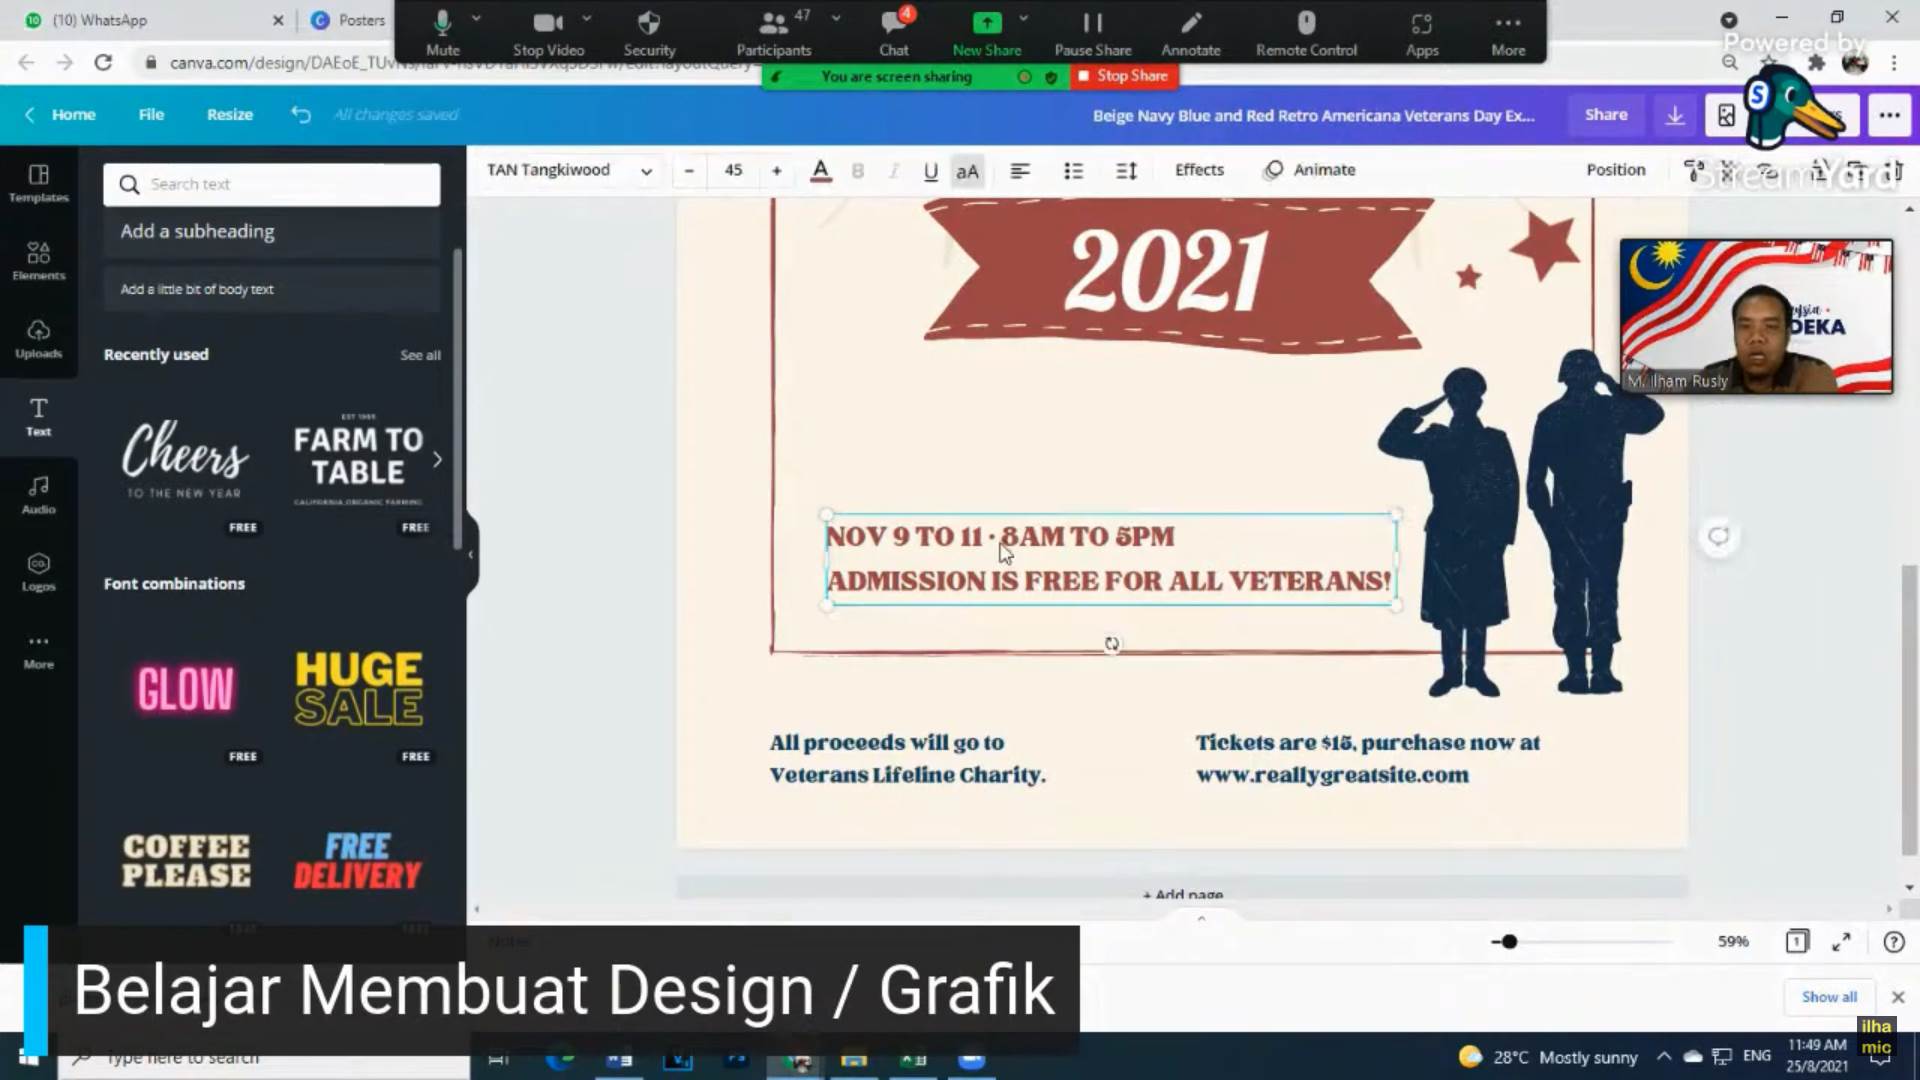1920x1080 pixels.
Task: Show next recently used text styles
Action: (437, 460)
